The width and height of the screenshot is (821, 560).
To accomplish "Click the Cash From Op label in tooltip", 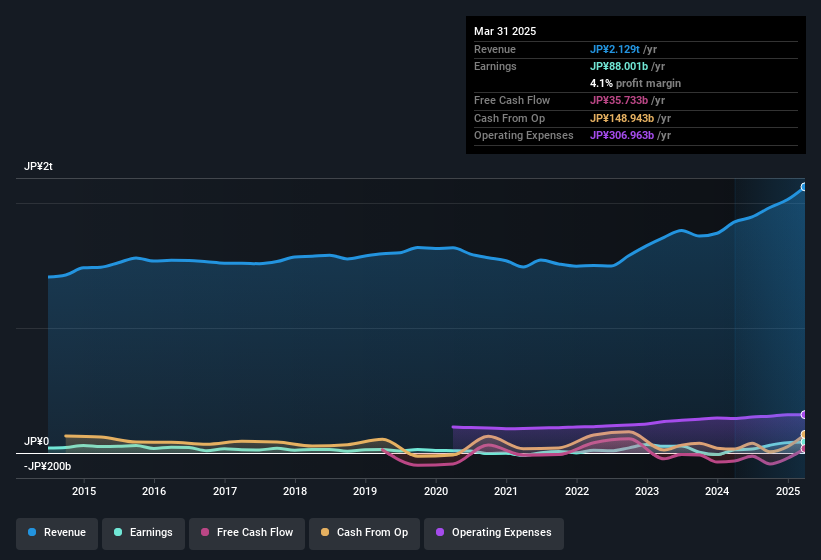I will [x=509, y=118].
